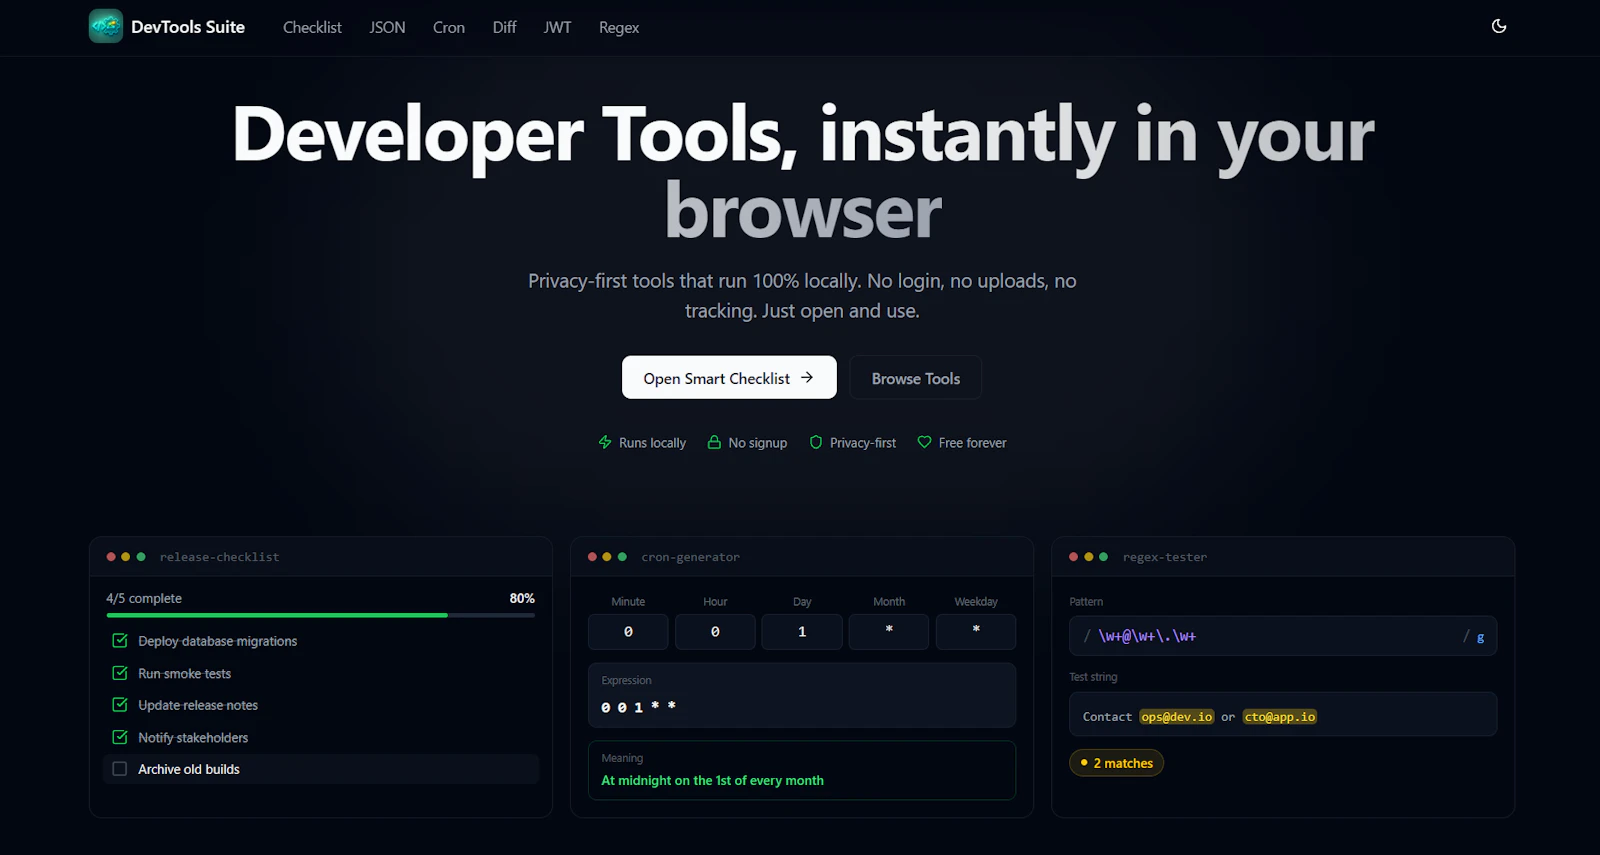Screen dimensions: 1600x855
Task: Select JWT in the navigation
Action: click(x=557, y=27)
